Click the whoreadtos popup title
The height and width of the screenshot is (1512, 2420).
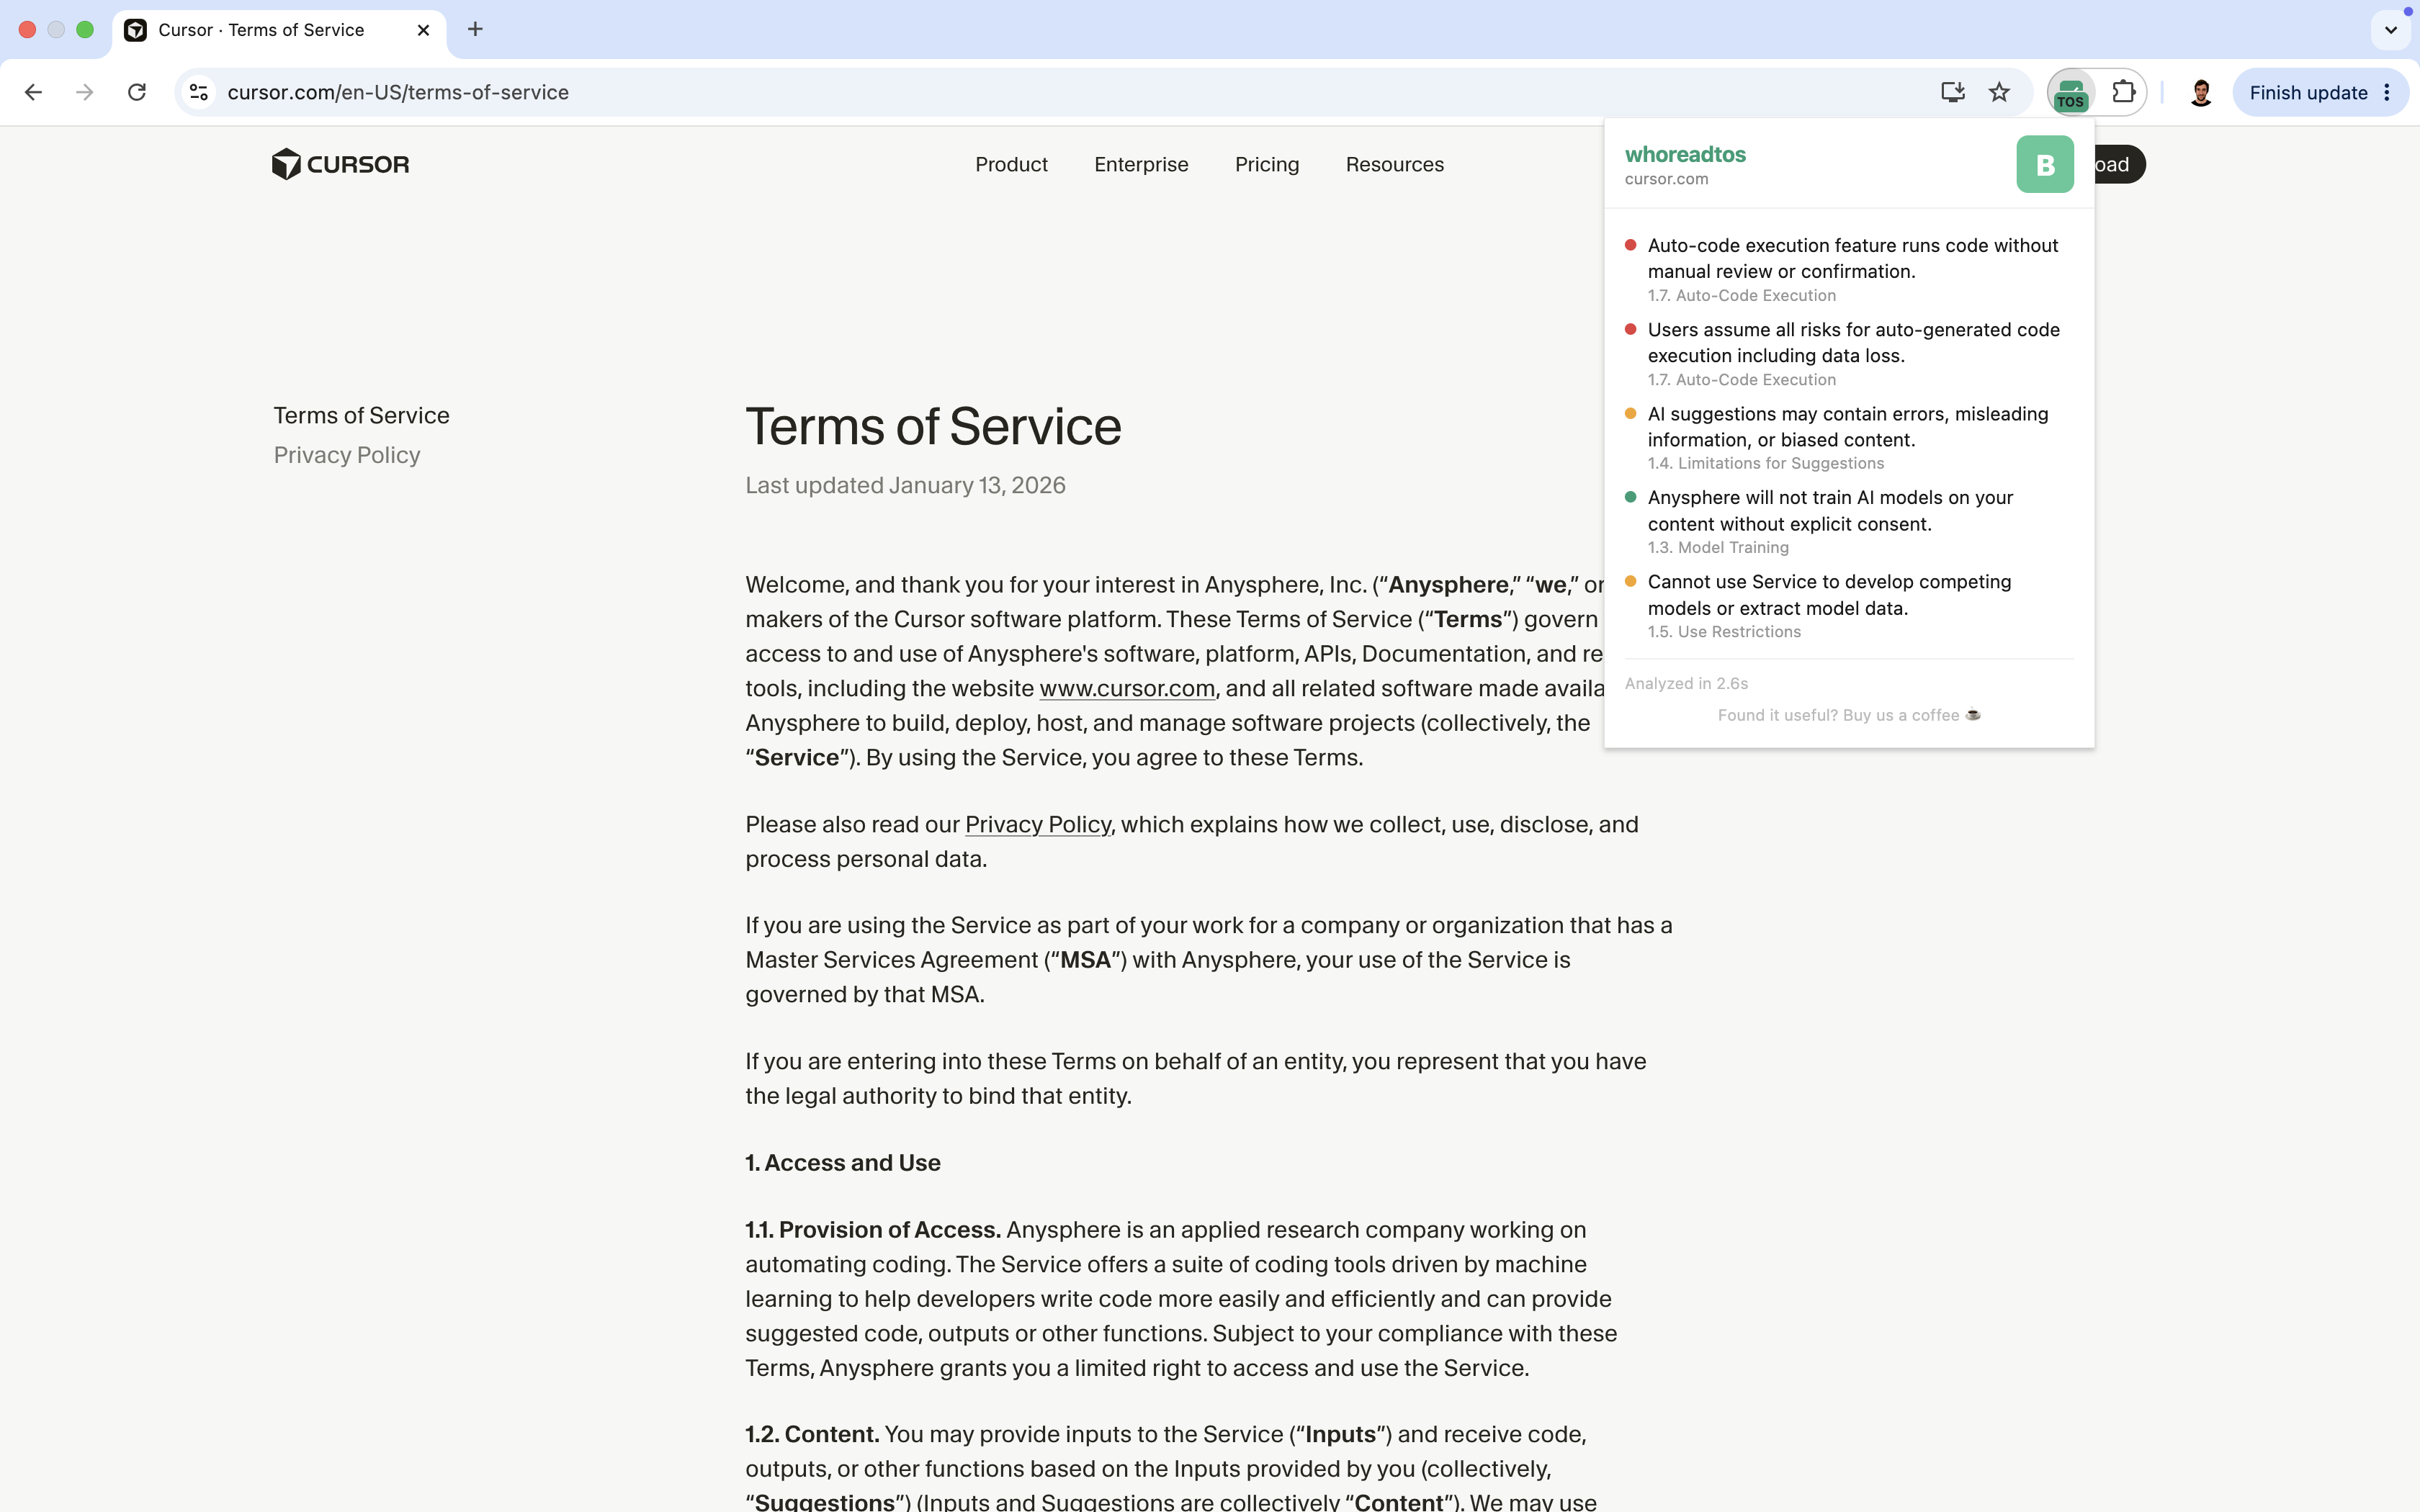pyautogui.click(x=1685, y=154)
